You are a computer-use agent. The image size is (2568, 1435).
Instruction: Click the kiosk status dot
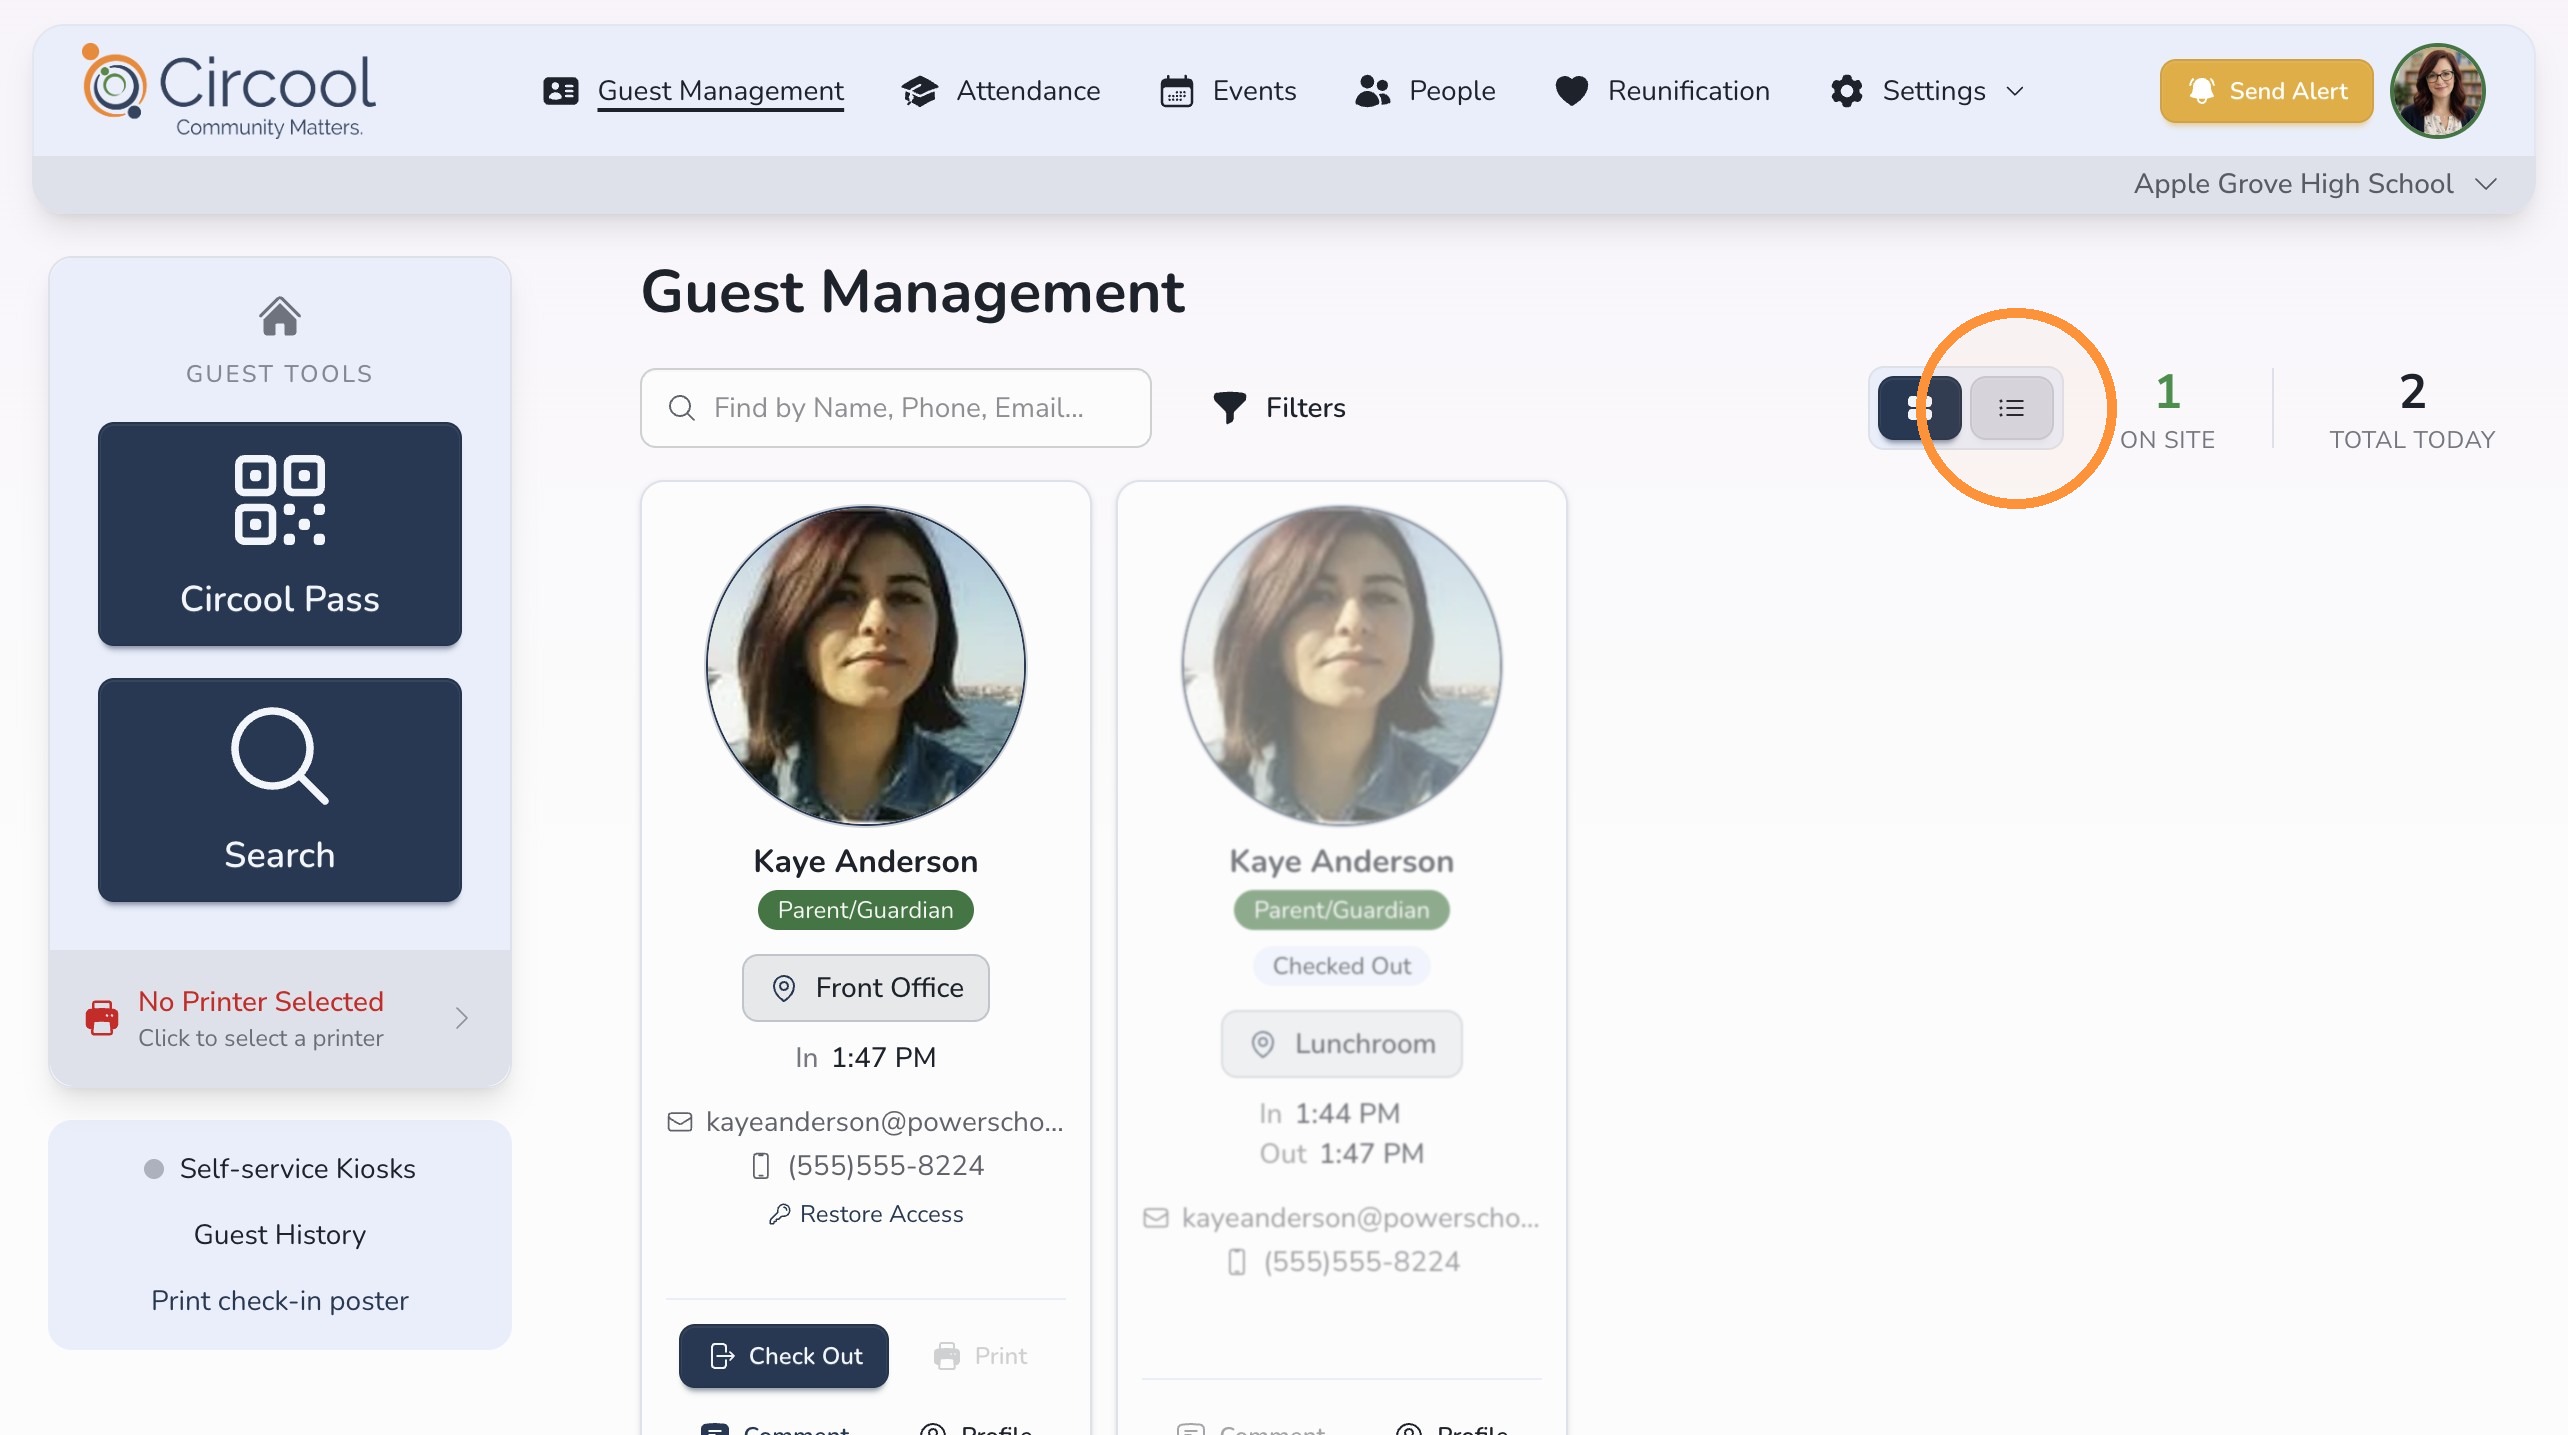154,1169
